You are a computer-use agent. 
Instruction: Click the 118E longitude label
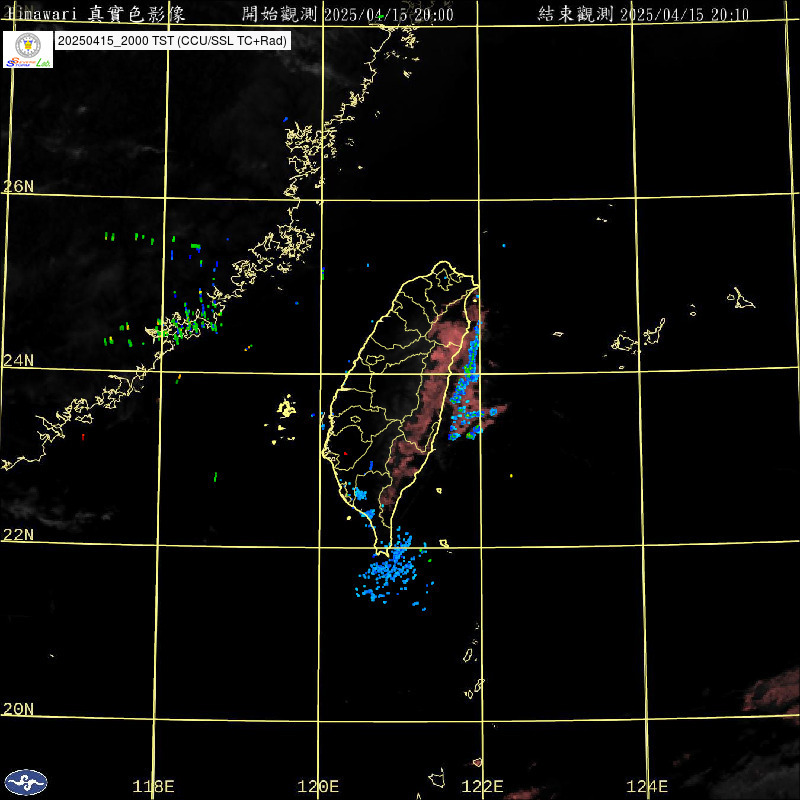coord(154,786)
